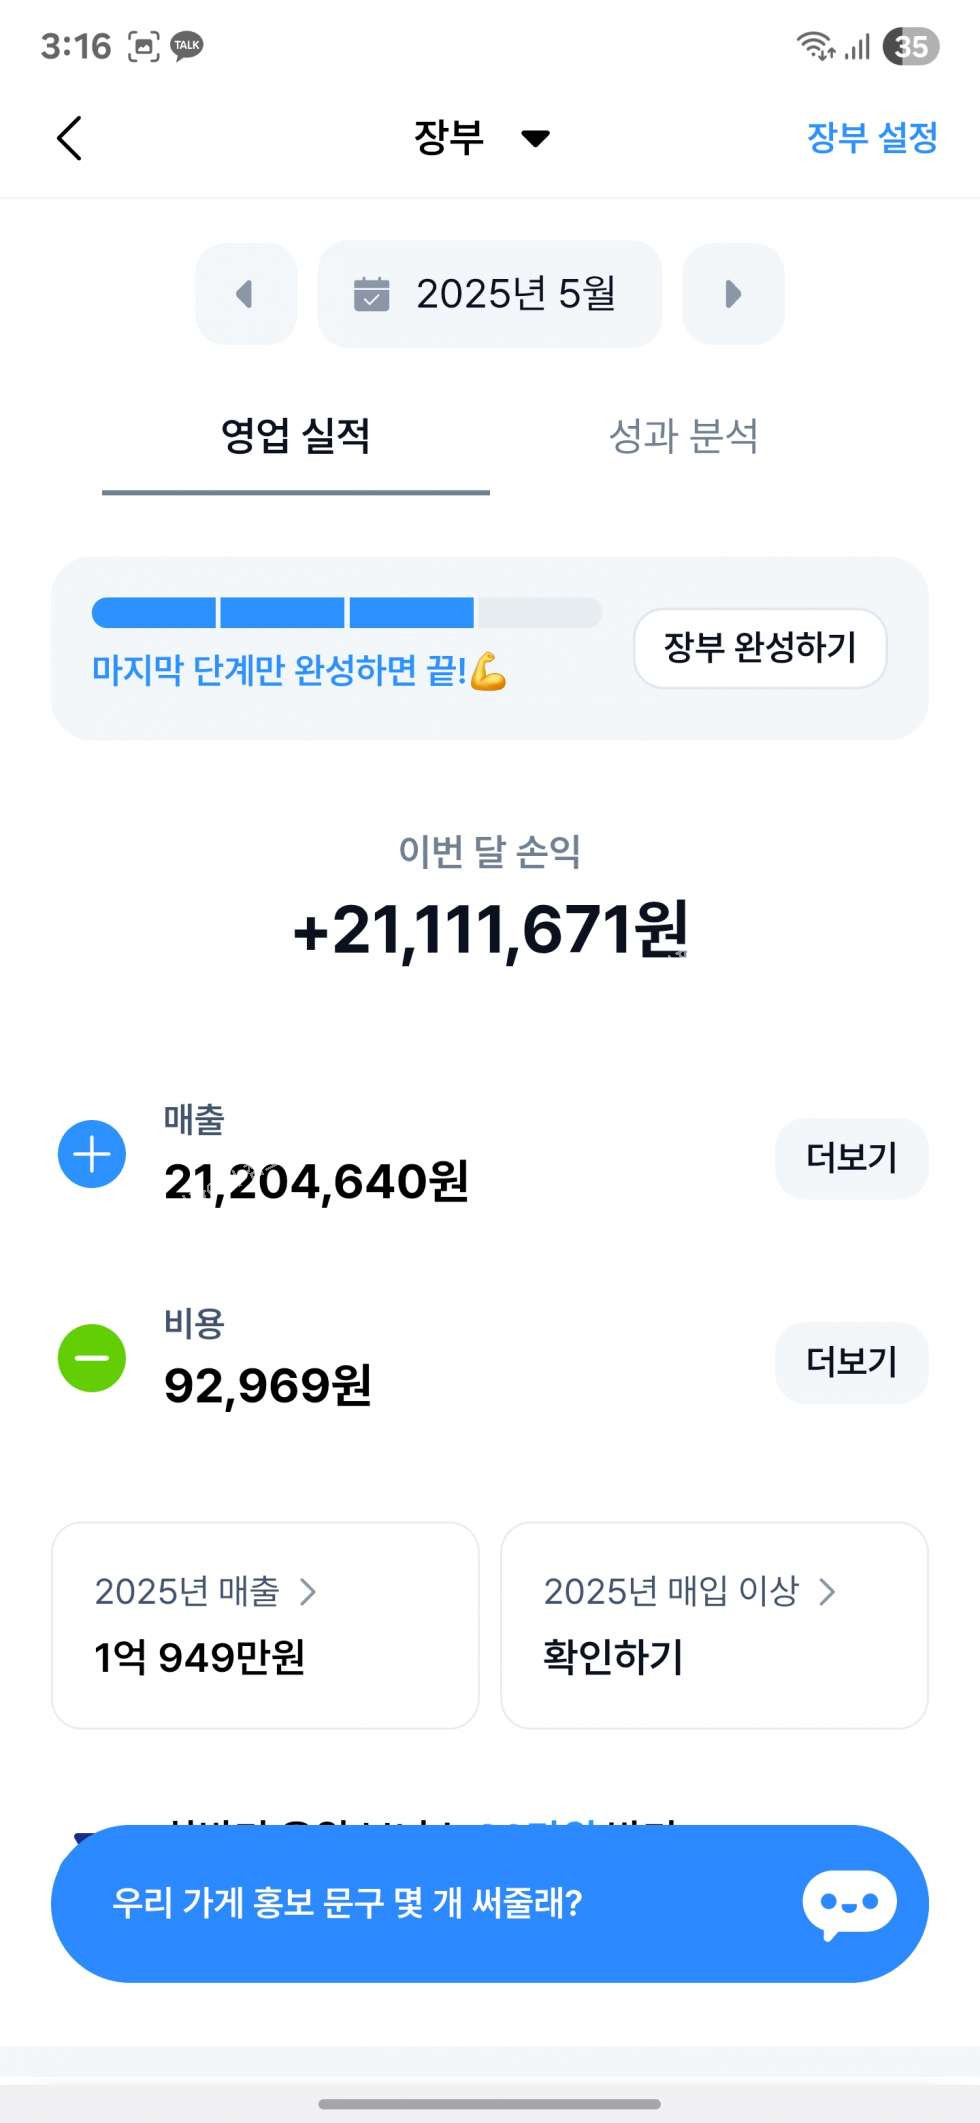Tap the blue plus 매출 icon
Viewport: 980px width, 2123px height.
click(x=92, y=1154)
